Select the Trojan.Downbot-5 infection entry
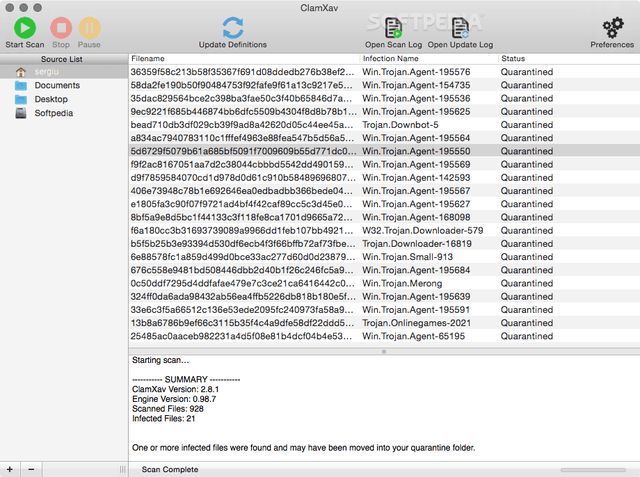Viewport: 640px width, 477px height. pos(400,125)
